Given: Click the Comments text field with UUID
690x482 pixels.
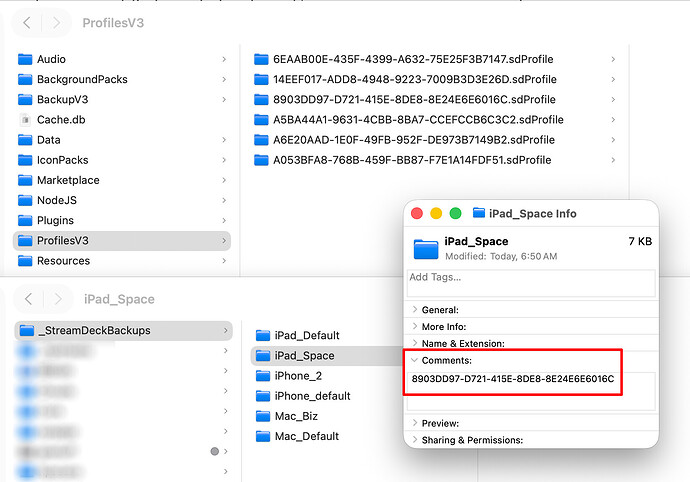Looking at the screenshot, I should point(531,391).
